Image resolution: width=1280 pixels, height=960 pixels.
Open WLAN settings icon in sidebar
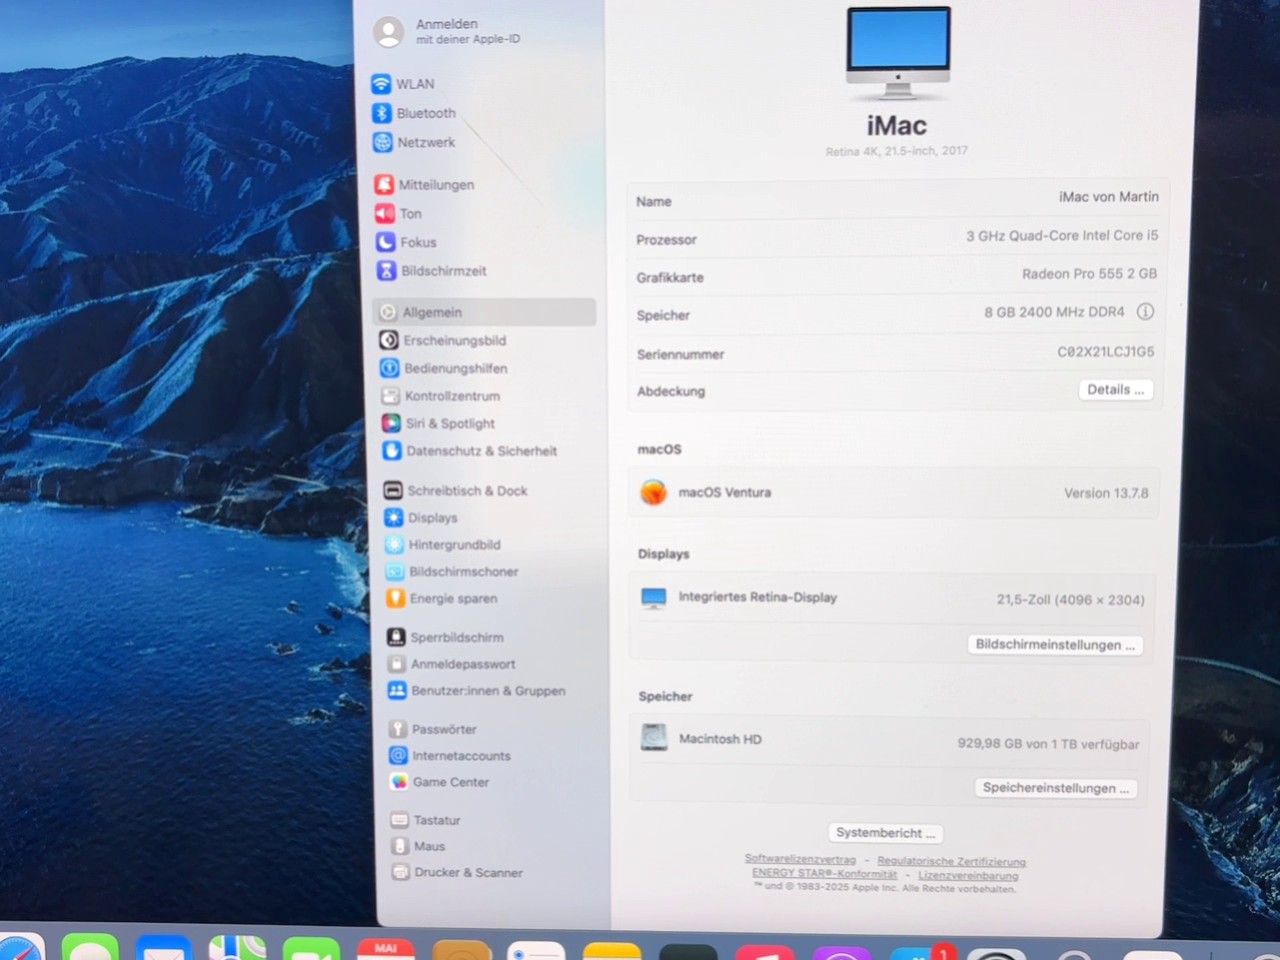click(381, 83)
